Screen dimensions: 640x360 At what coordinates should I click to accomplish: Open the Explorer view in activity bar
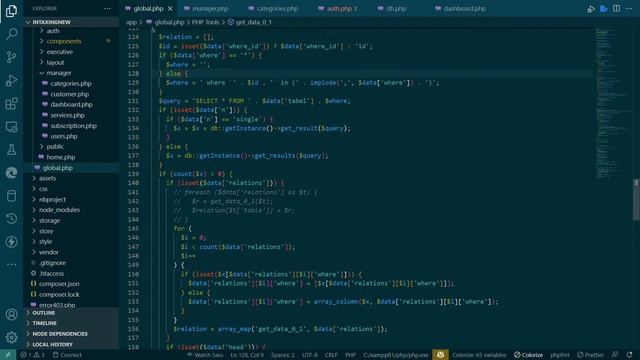[11, 11]
